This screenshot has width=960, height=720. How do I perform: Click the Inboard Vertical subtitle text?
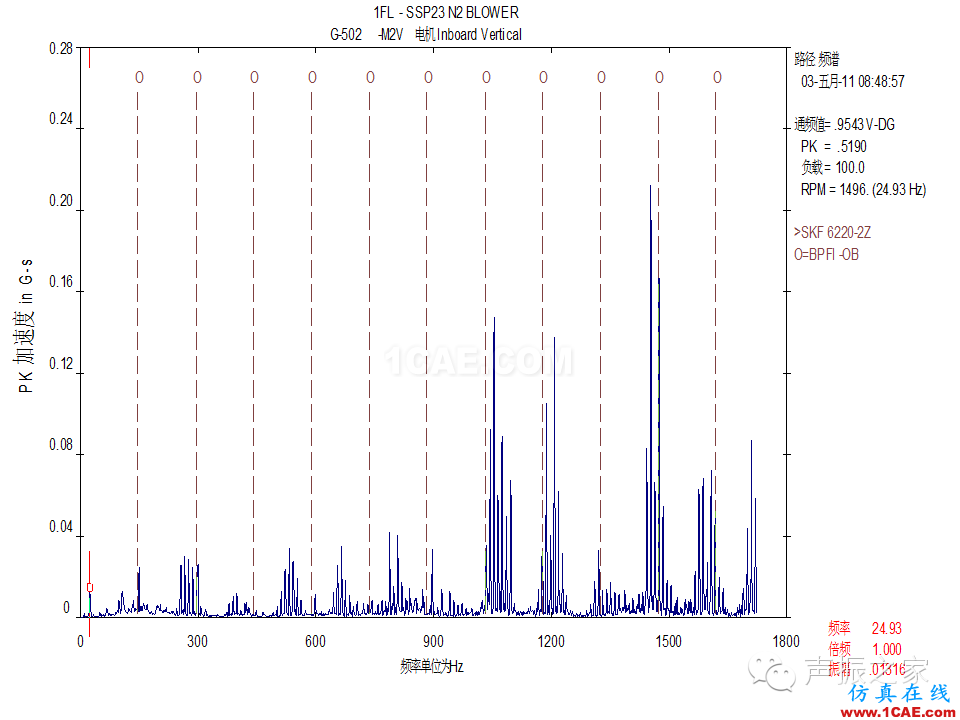(x=479, y=35)
